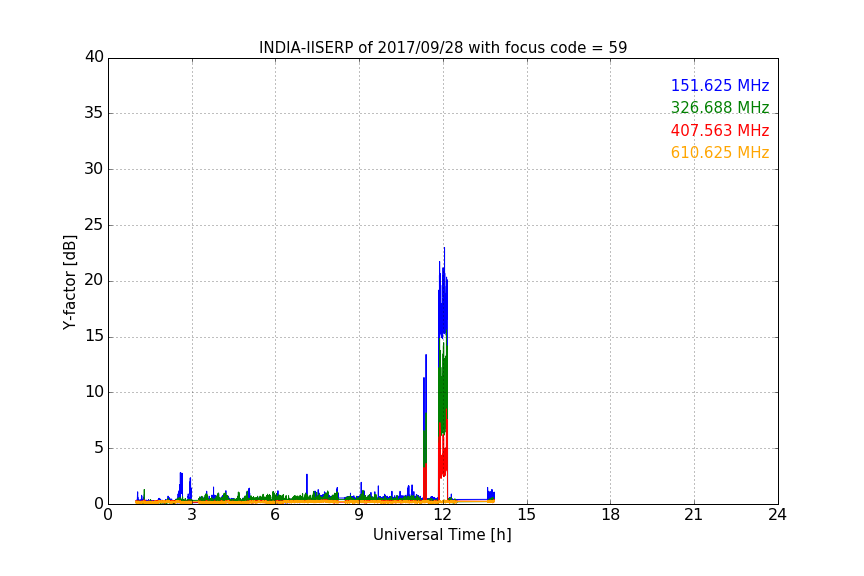
Task: Click the y-axis tick value 20
Action: (94, 280)
